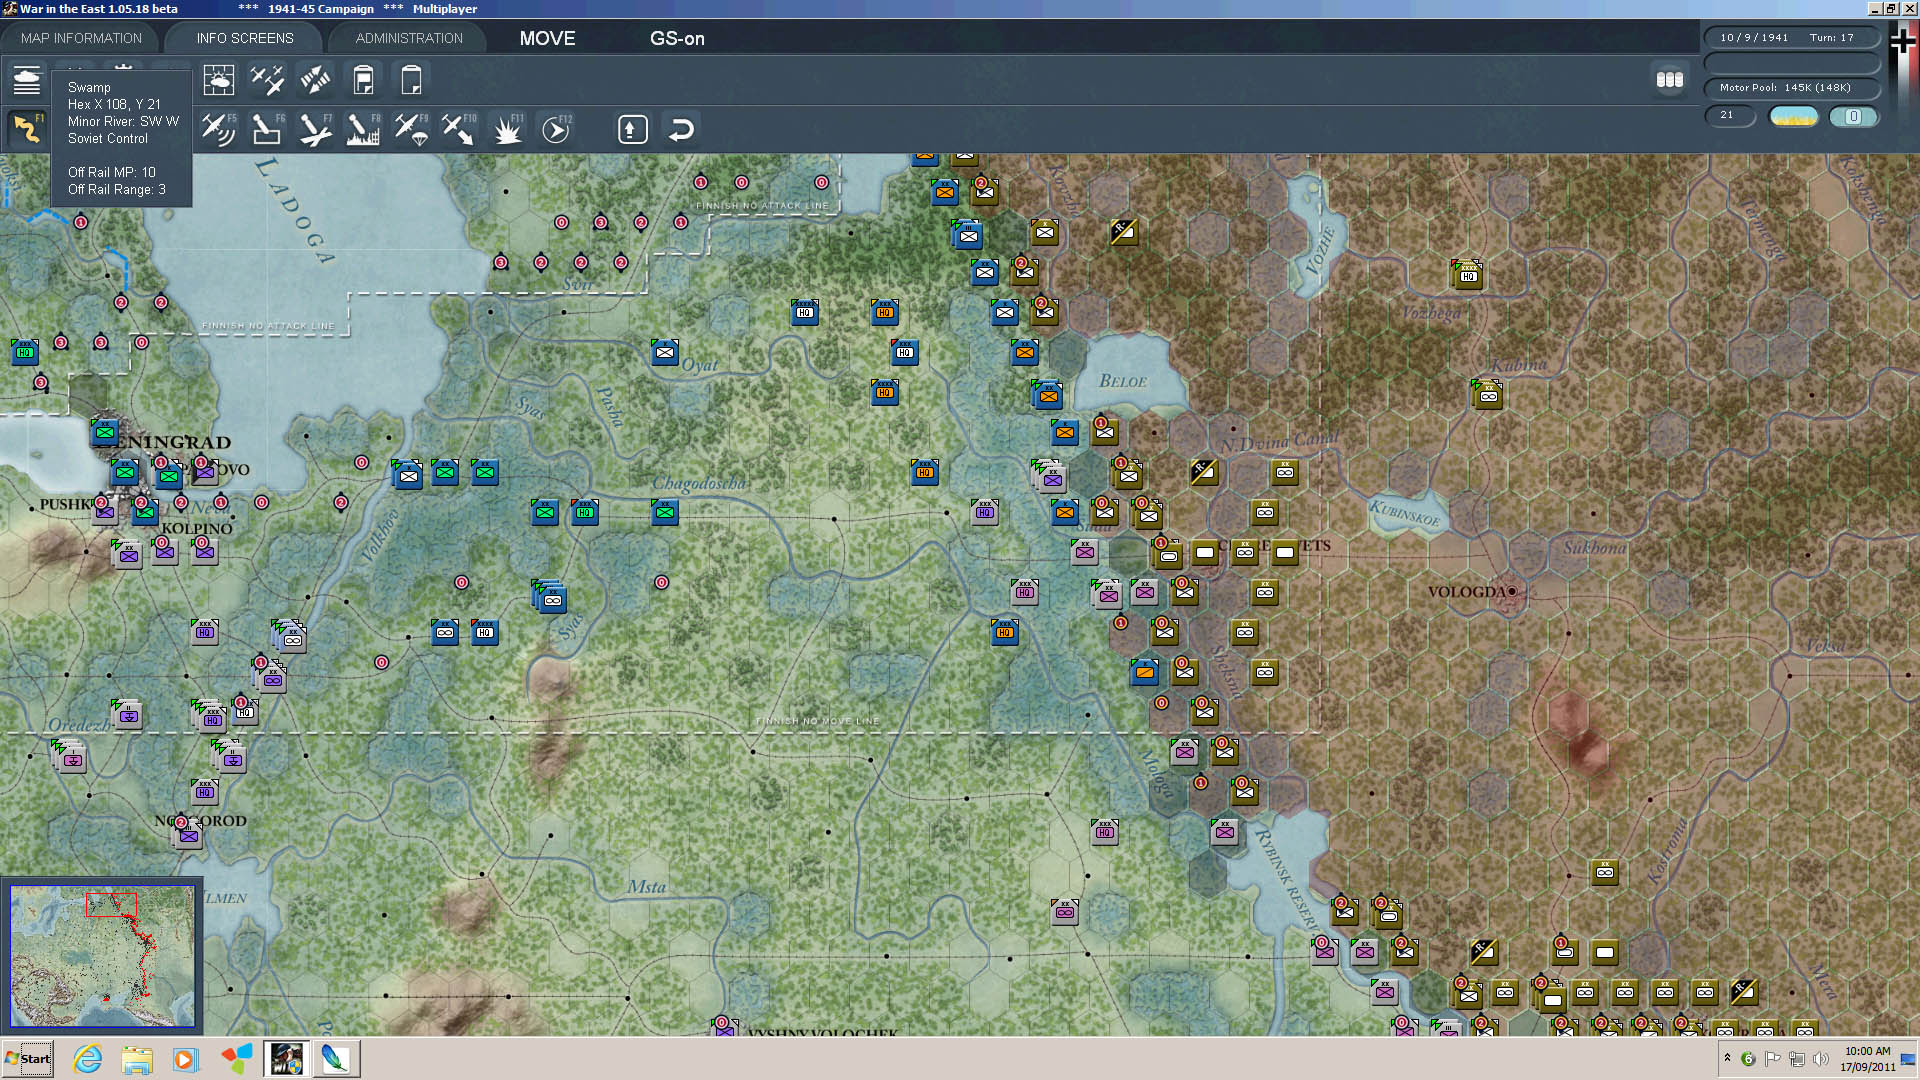Image resolution: width=1920 pixels, height=1080 pixels.
Task: Click the Motor Pool readout
Action: point(1791,87)
